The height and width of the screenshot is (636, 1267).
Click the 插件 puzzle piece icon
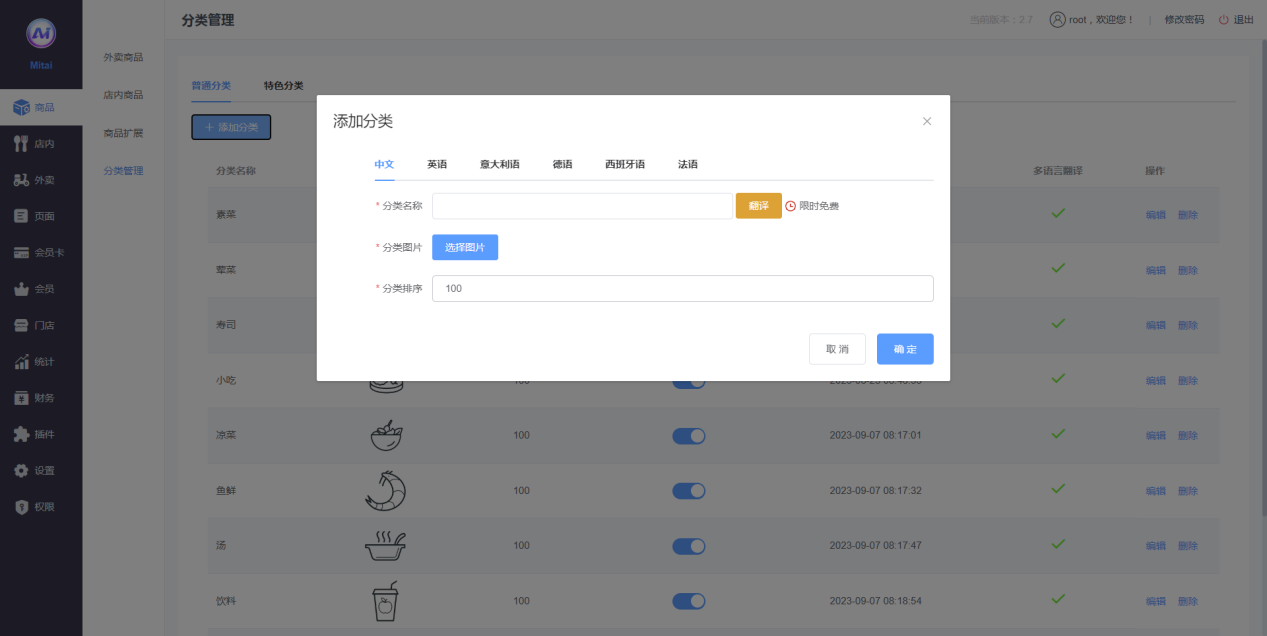pos(21,434)
